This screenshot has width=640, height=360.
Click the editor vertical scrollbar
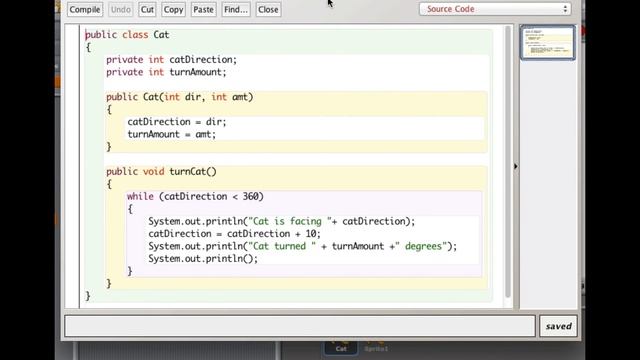point(508,161)
